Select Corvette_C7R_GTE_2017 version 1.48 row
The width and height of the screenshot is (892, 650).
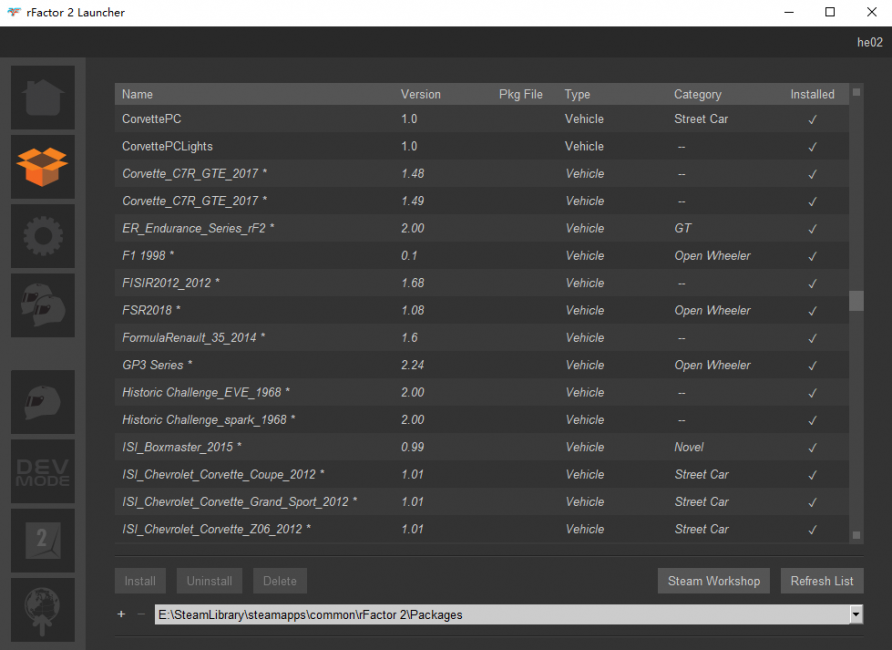(x=482, y=173)
